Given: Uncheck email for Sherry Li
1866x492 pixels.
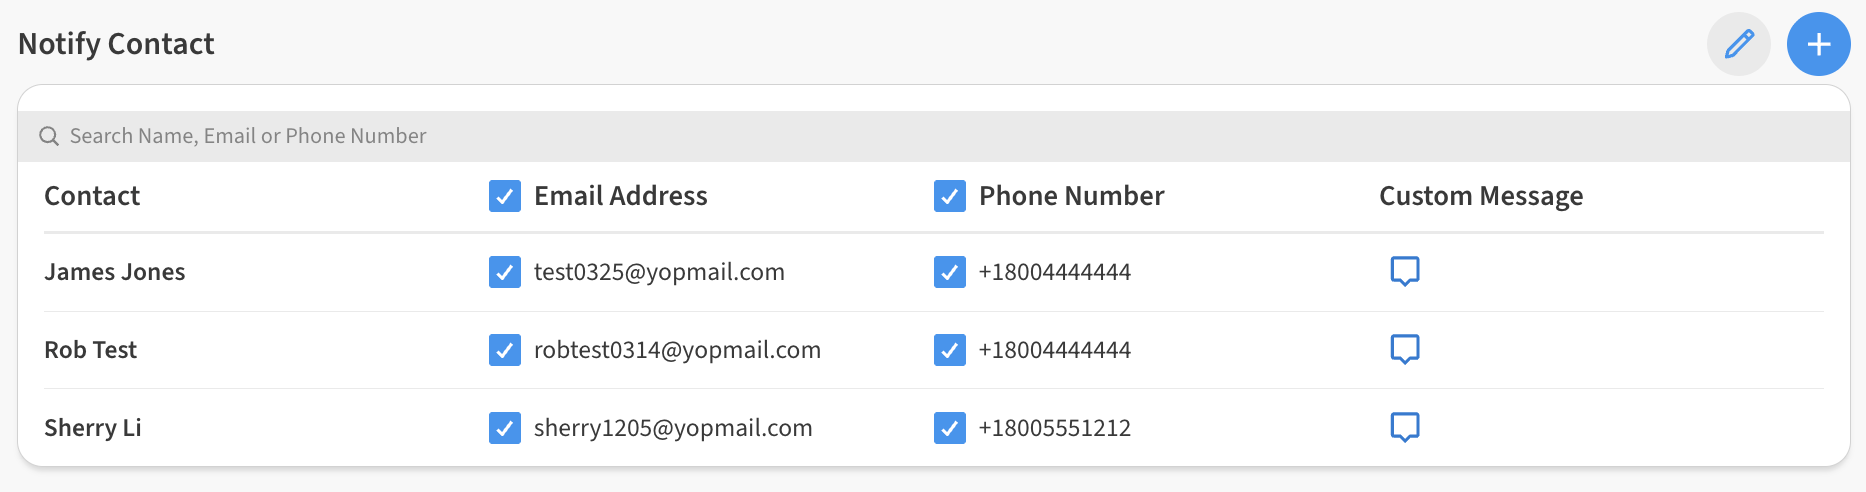Looking at the screenshot, I should click(505, 428).
